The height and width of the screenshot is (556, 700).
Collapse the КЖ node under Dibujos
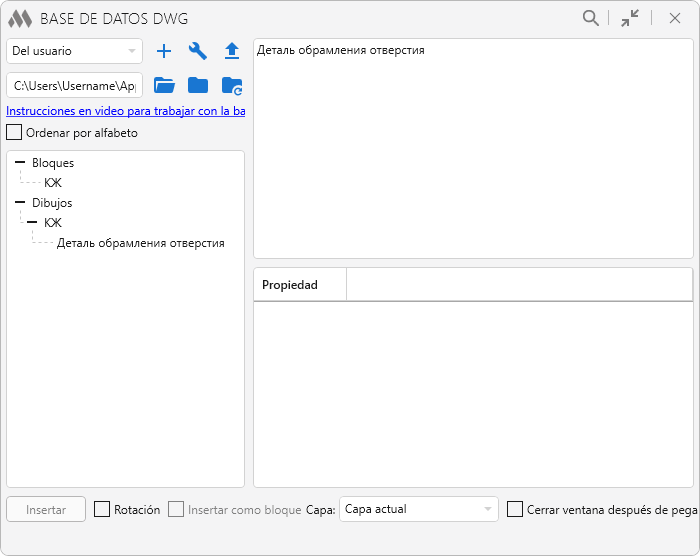(32, 222)
